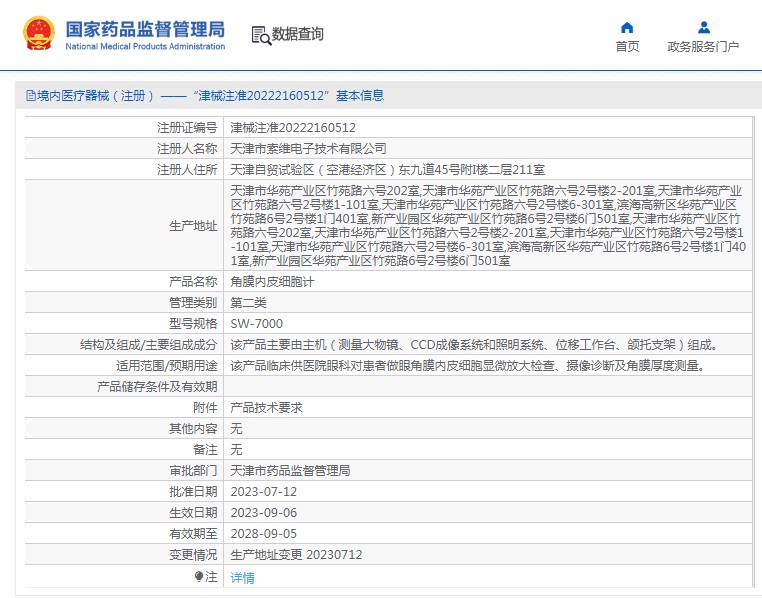762x598 pixels.
Task: Click the model value SW-7000
Action: [257, 323]
